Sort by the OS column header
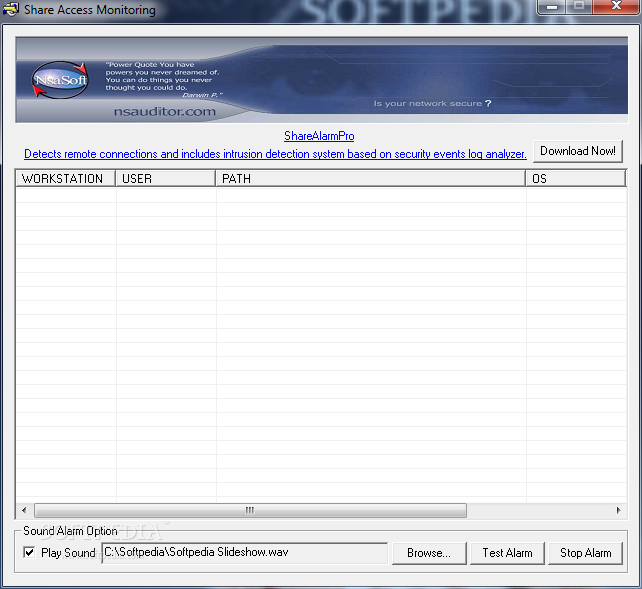The height and width of the screenshot is (589, 642). (x=576, y=178)
